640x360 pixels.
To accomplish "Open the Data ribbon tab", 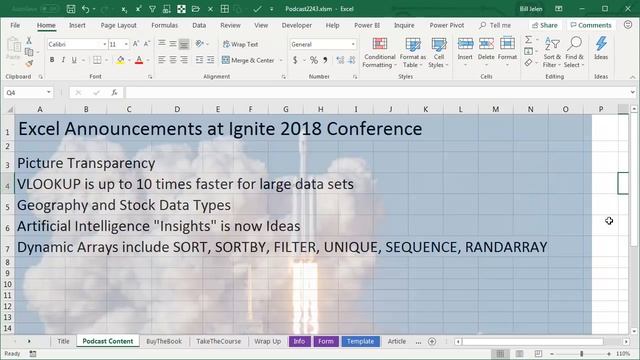I will pyautogui.click(x=199, y=25).
